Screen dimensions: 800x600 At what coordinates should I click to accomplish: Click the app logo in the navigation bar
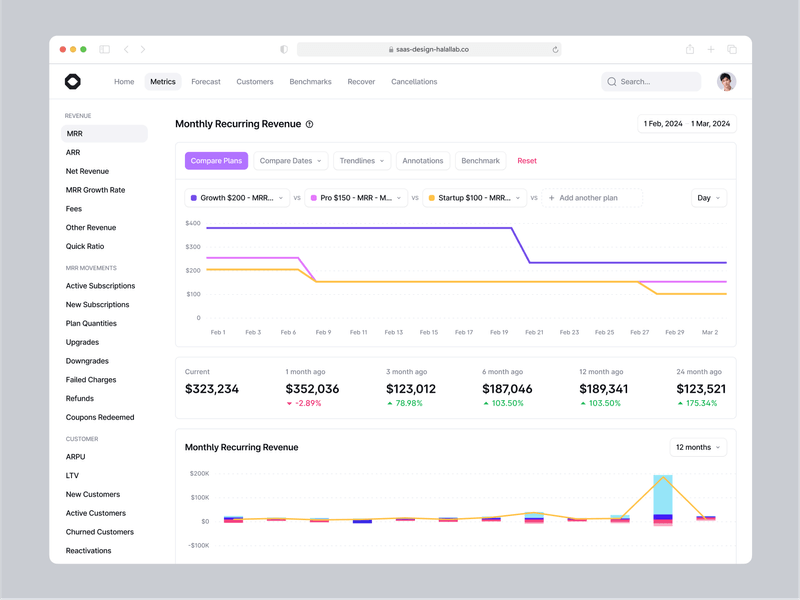coord(74,81)
